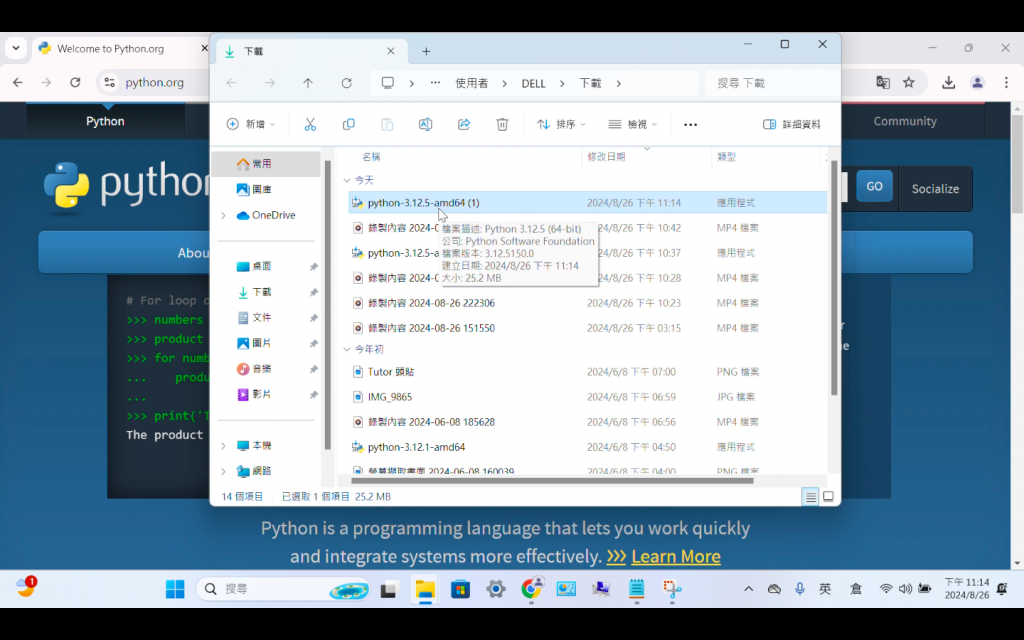Open the 排序 sort dropdown

coord(561,124)
